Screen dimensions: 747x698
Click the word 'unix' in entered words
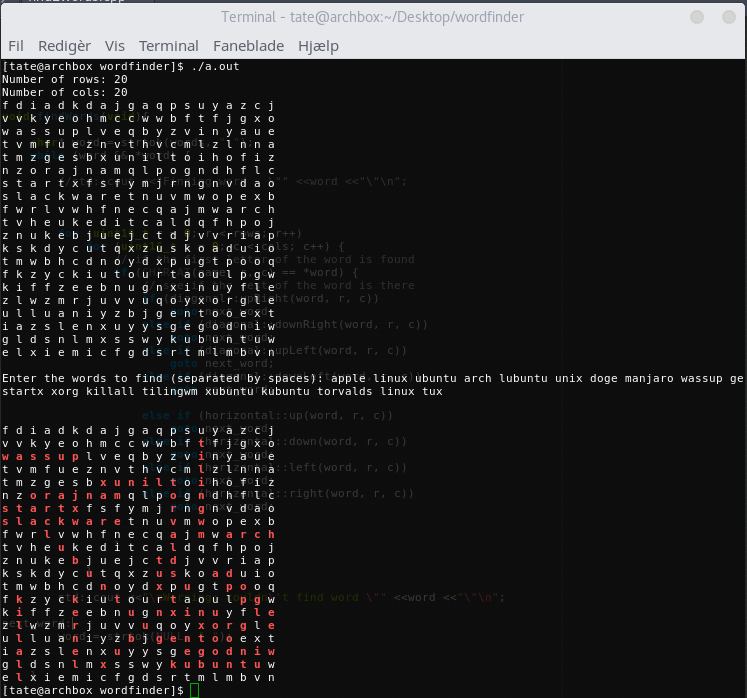569,378
